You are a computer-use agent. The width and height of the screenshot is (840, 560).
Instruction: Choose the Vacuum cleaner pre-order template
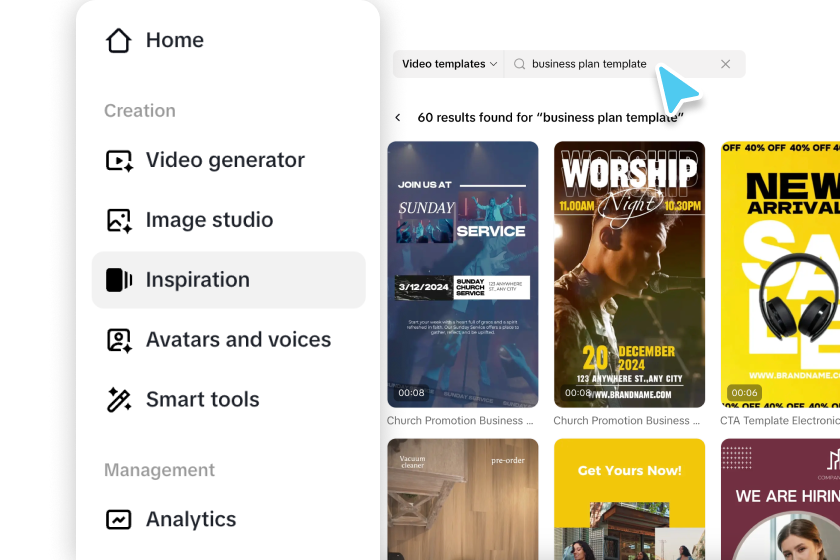tap(463, 499)
